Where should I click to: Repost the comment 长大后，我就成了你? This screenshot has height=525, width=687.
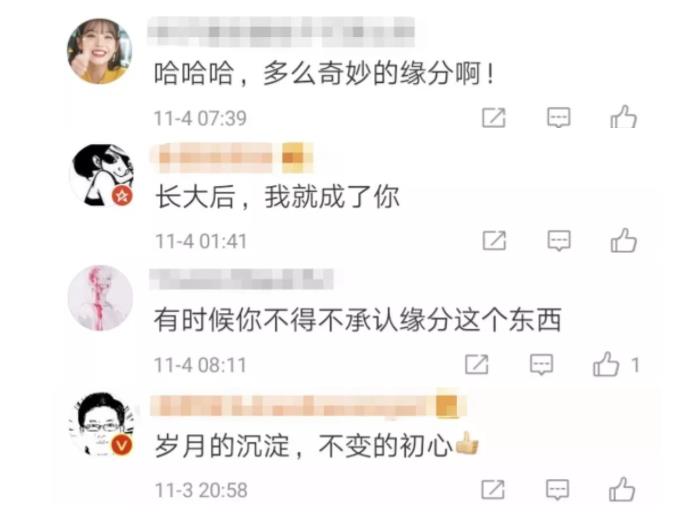(494, 241)
